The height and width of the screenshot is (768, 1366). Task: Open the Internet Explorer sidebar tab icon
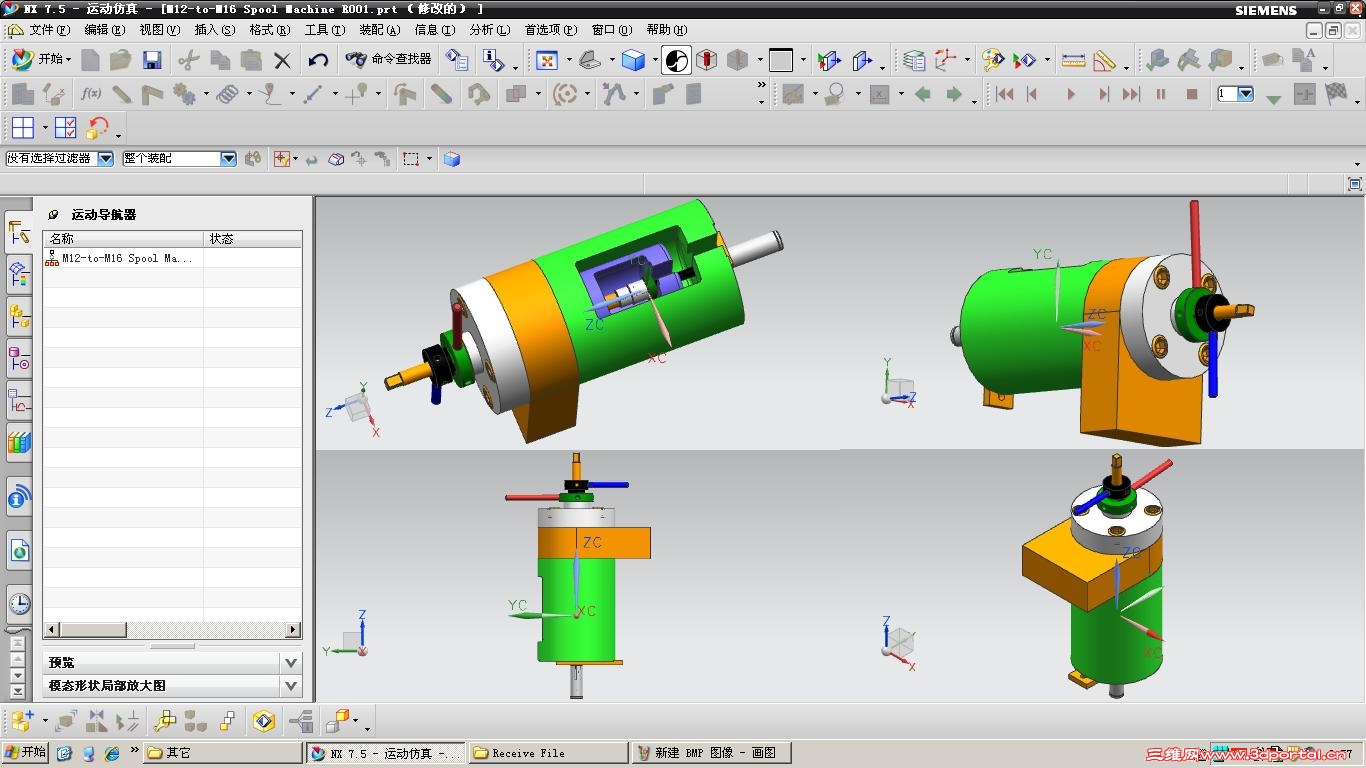(19, 549)
